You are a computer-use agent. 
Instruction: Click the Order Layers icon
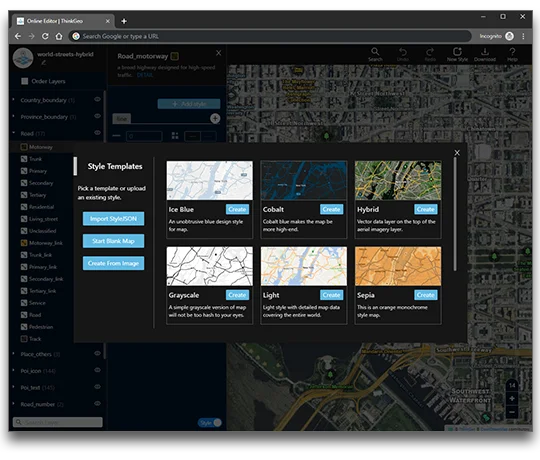coord(24,81)
